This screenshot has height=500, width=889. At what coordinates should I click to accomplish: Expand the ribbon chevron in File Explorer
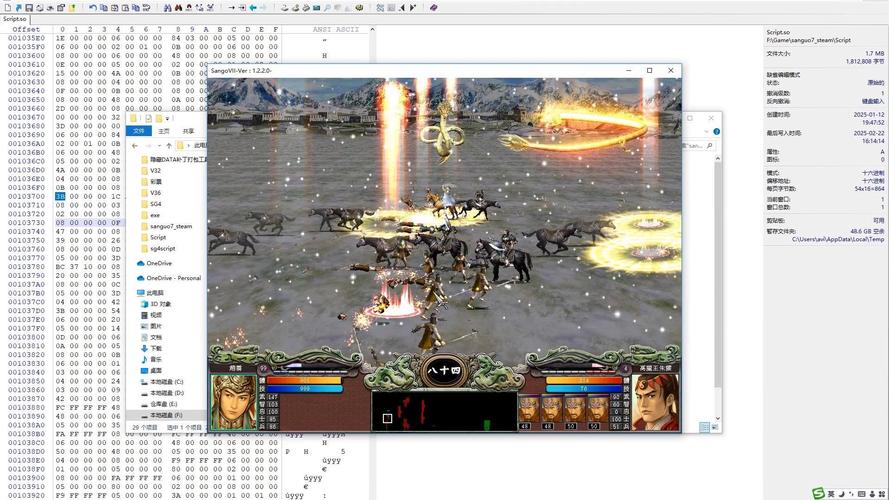tap(706, 132)
